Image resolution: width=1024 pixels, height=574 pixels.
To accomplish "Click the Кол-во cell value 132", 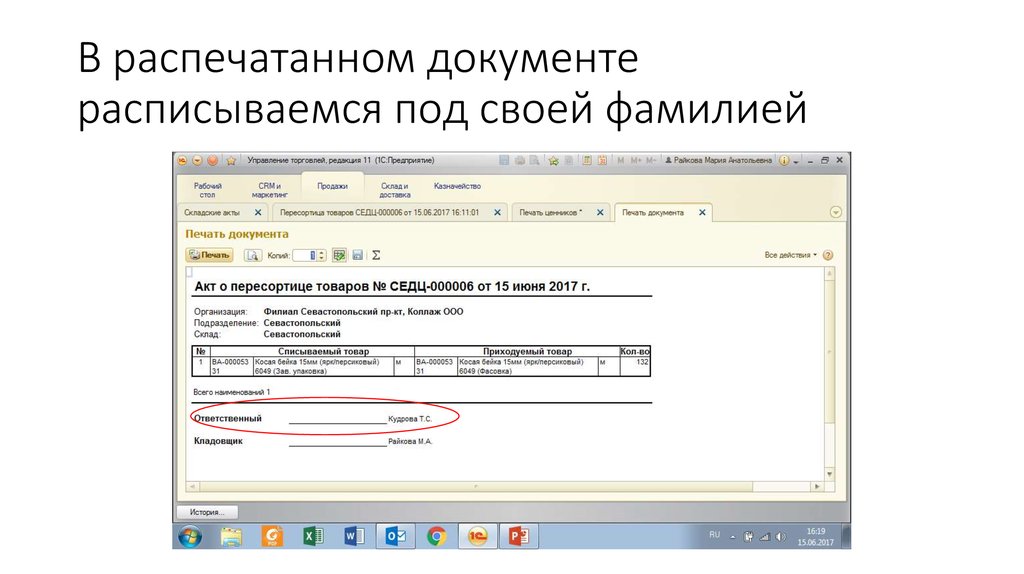I will [x=642, y=362].
